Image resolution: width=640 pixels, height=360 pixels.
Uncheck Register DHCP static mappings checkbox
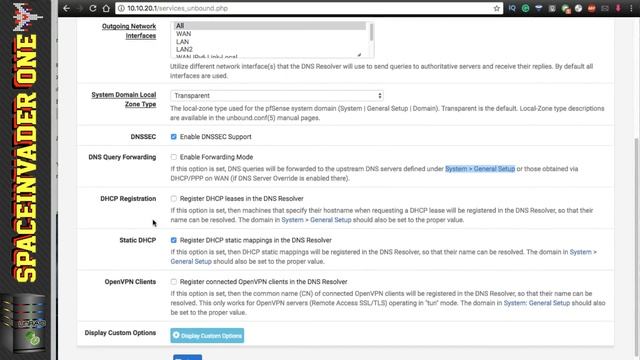click(174, 240)
